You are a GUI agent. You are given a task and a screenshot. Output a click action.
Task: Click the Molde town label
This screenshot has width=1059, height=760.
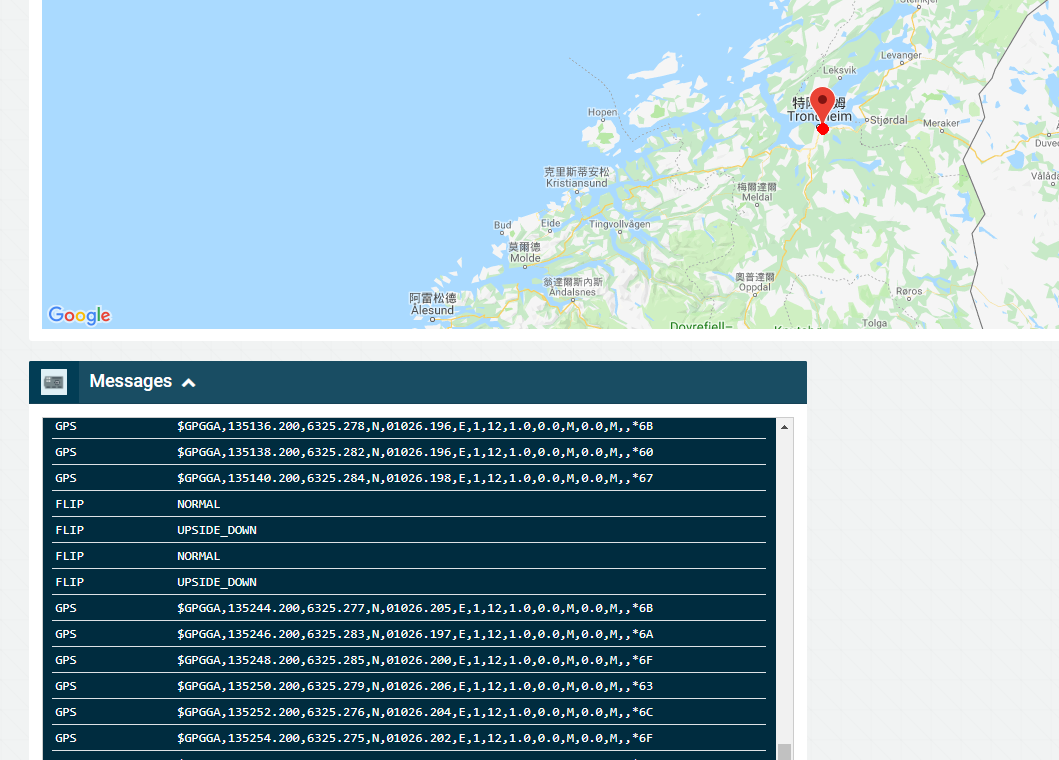point(525,258)
